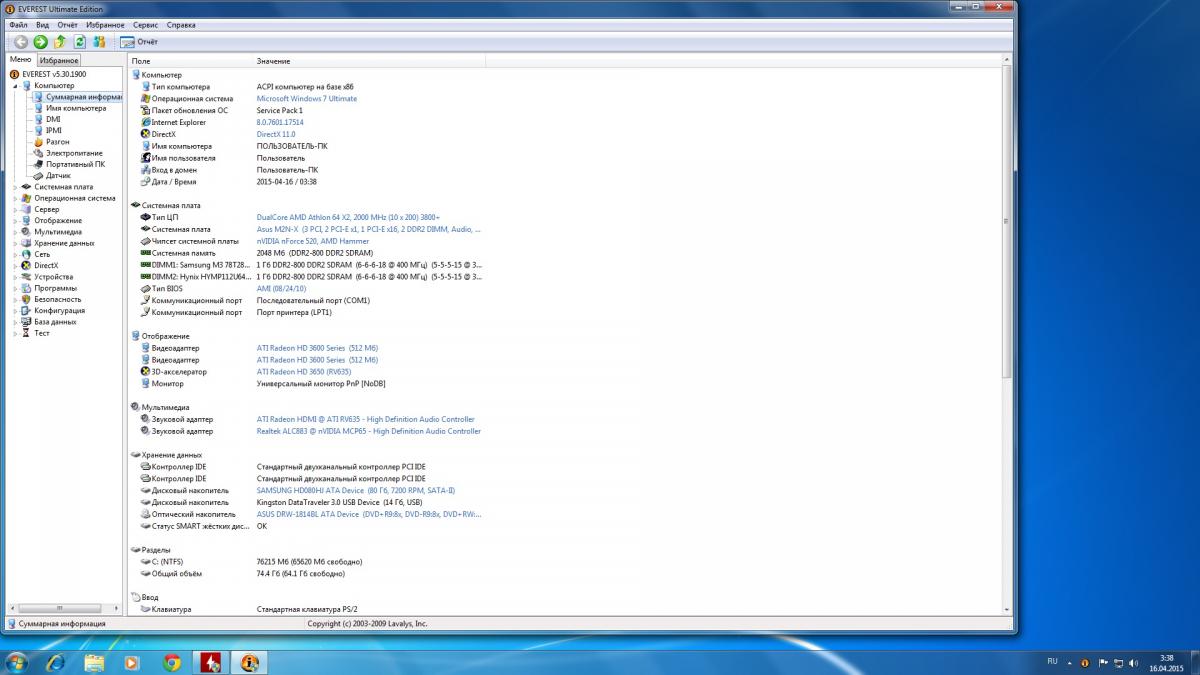Viewport: 1200px width, 675px height.
Task: Click the volume speaker icon in system tray
Action: coord(1133,662)
